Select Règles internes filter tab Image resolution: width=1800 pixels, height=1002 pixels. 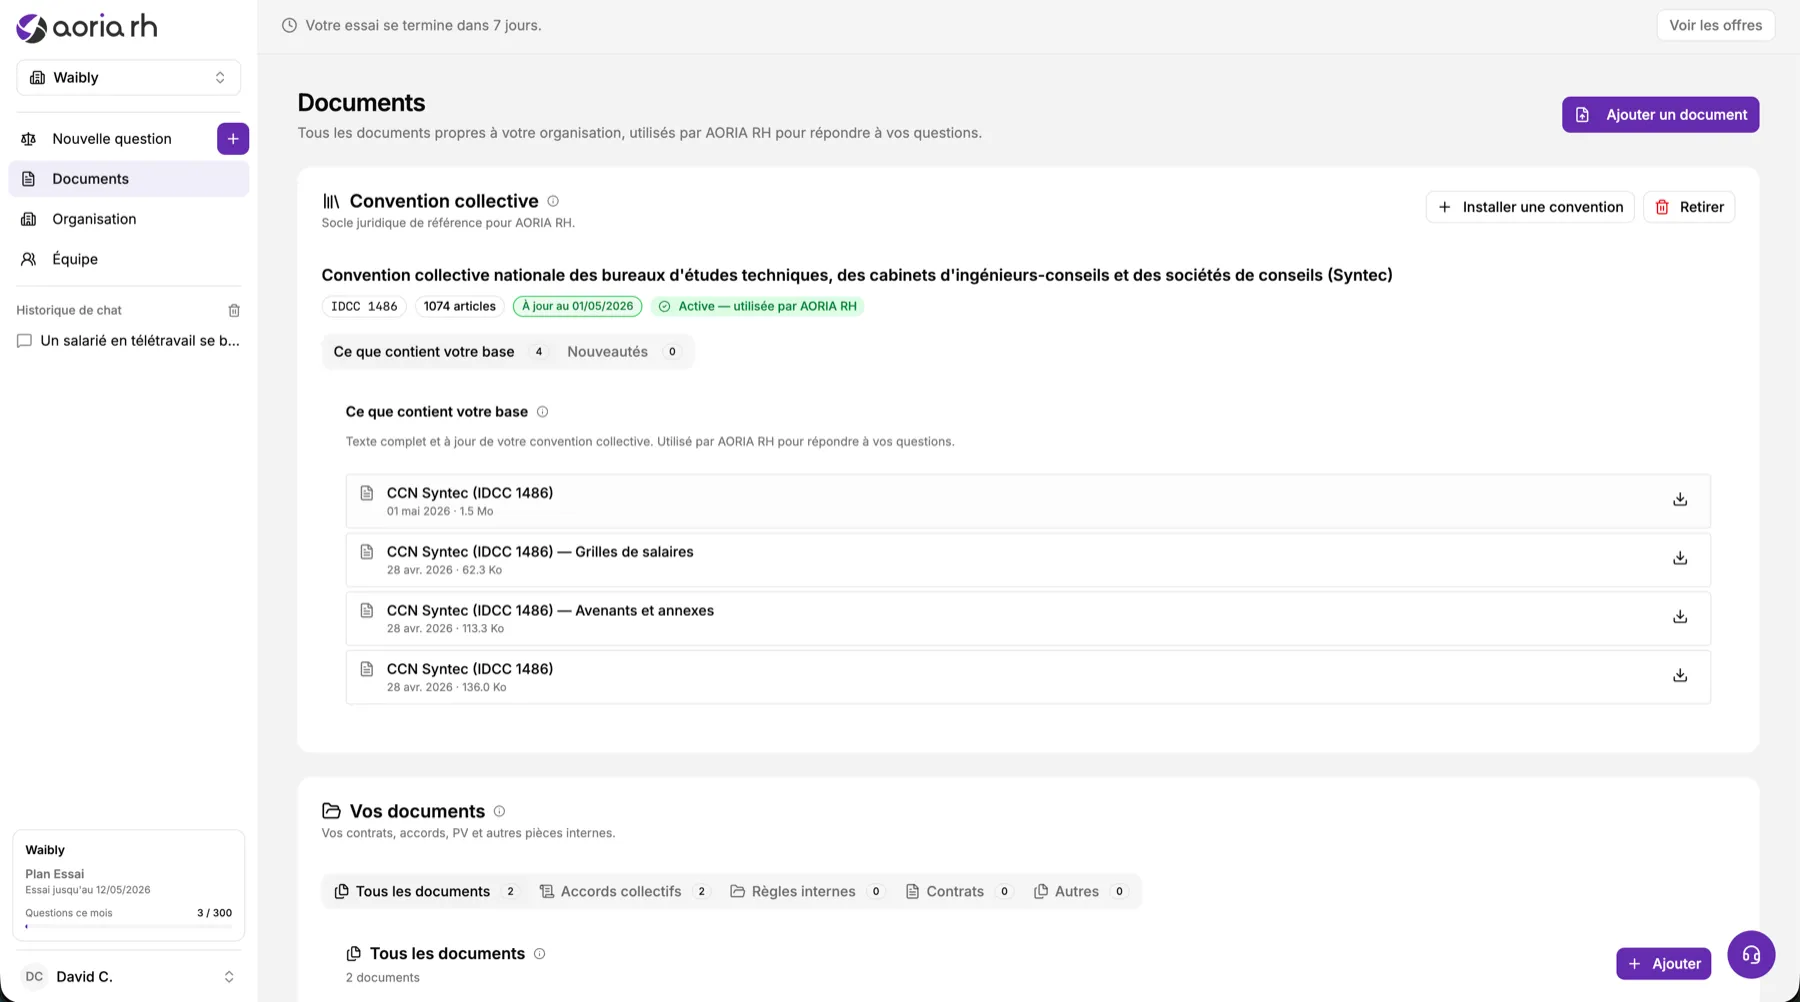(x=807, y=892)
